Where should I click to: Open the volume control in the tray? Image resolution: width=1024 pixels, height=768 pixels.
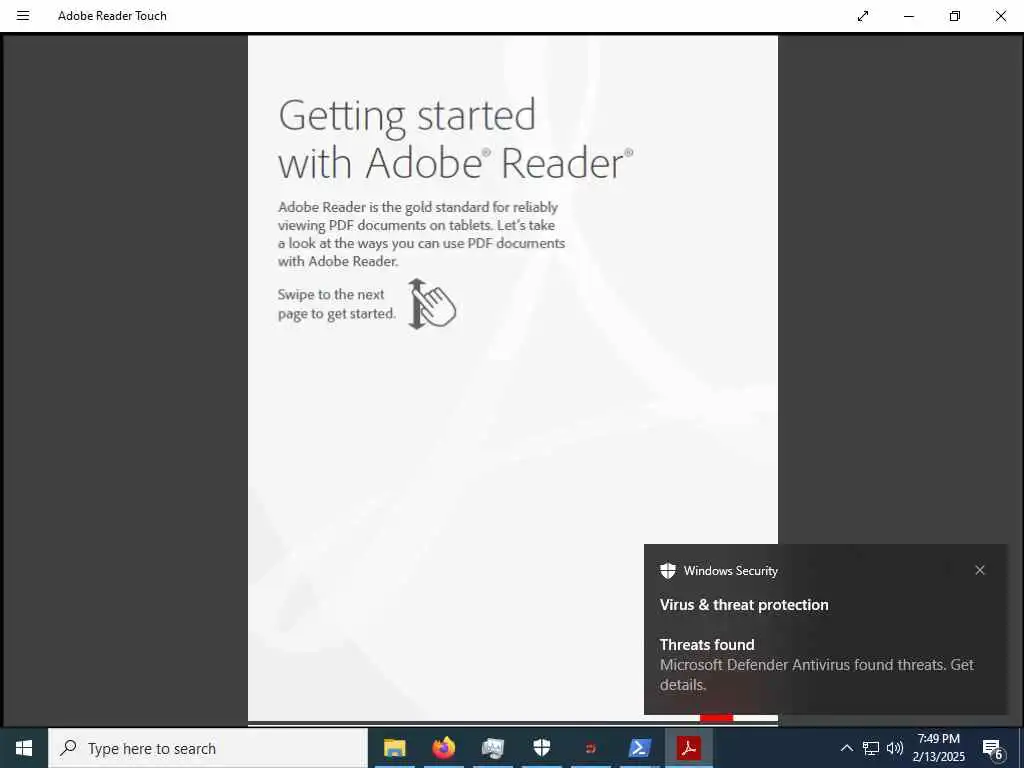point(895,748)
